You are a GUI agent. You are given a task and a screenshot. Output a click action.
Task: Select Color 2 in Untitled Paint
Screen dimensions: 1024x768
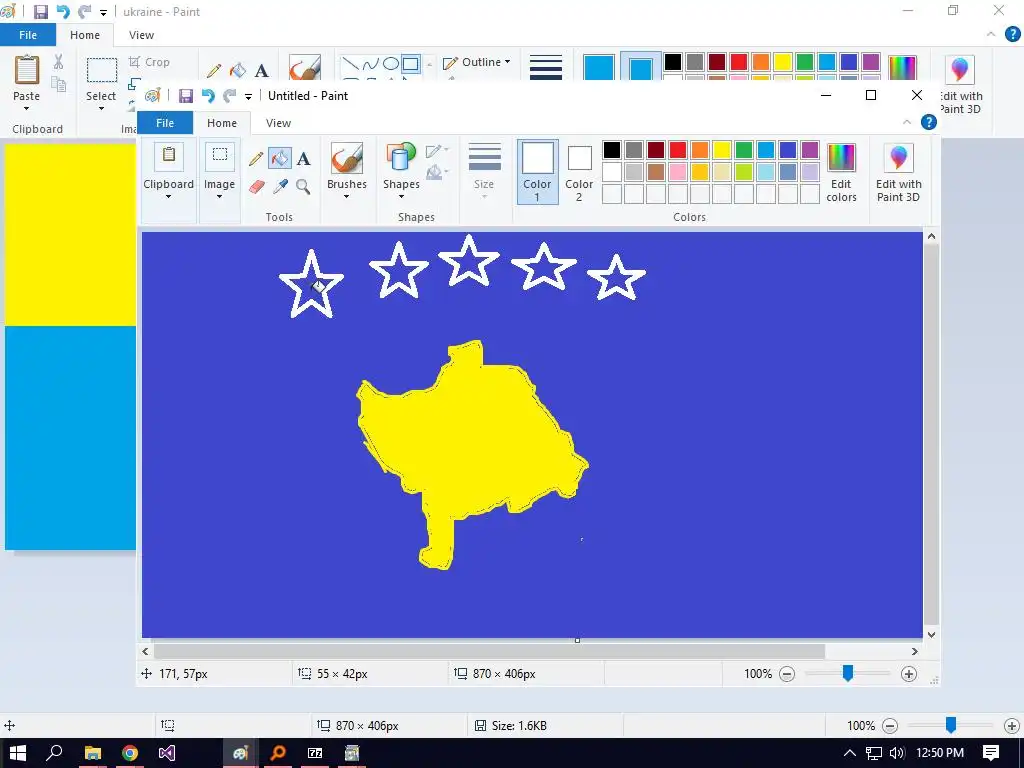pos(579,172)
